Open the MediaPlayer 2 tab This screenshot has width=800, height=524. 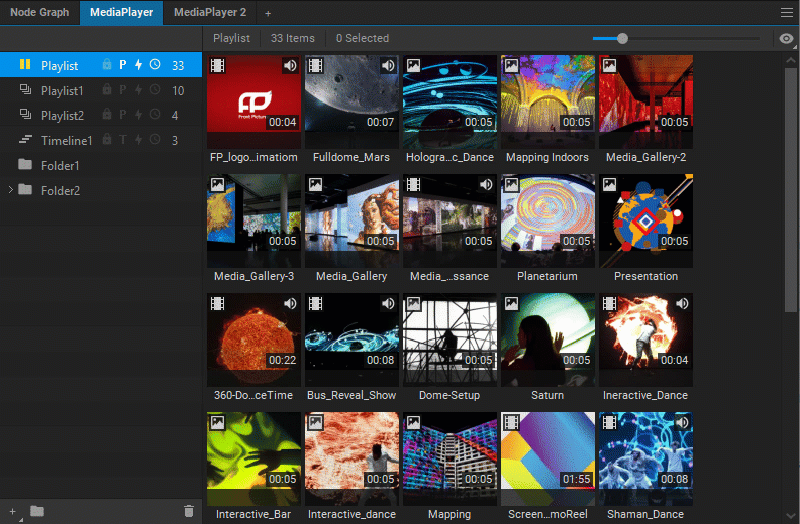[x=210, y=12]
